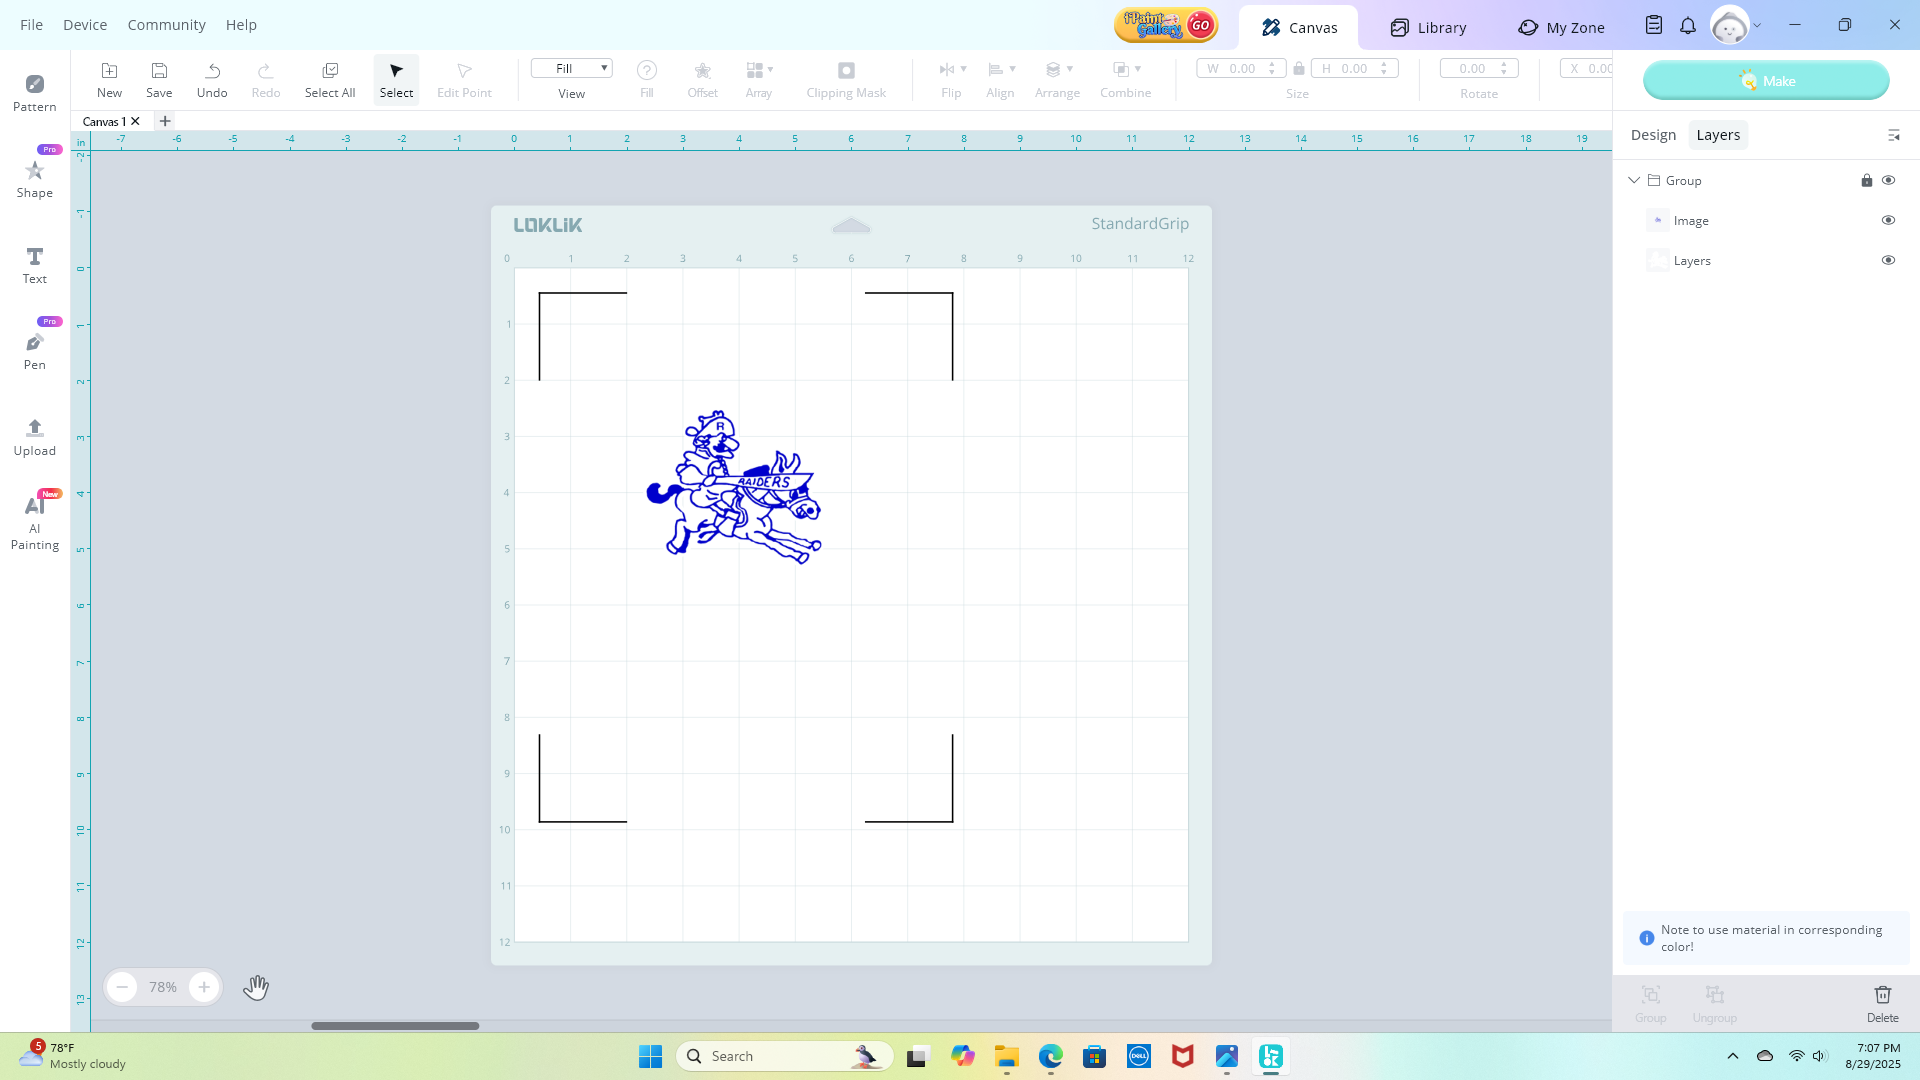Hide the Image layer
This screenshot has width=1920, height=1080.
[1888, 220]
